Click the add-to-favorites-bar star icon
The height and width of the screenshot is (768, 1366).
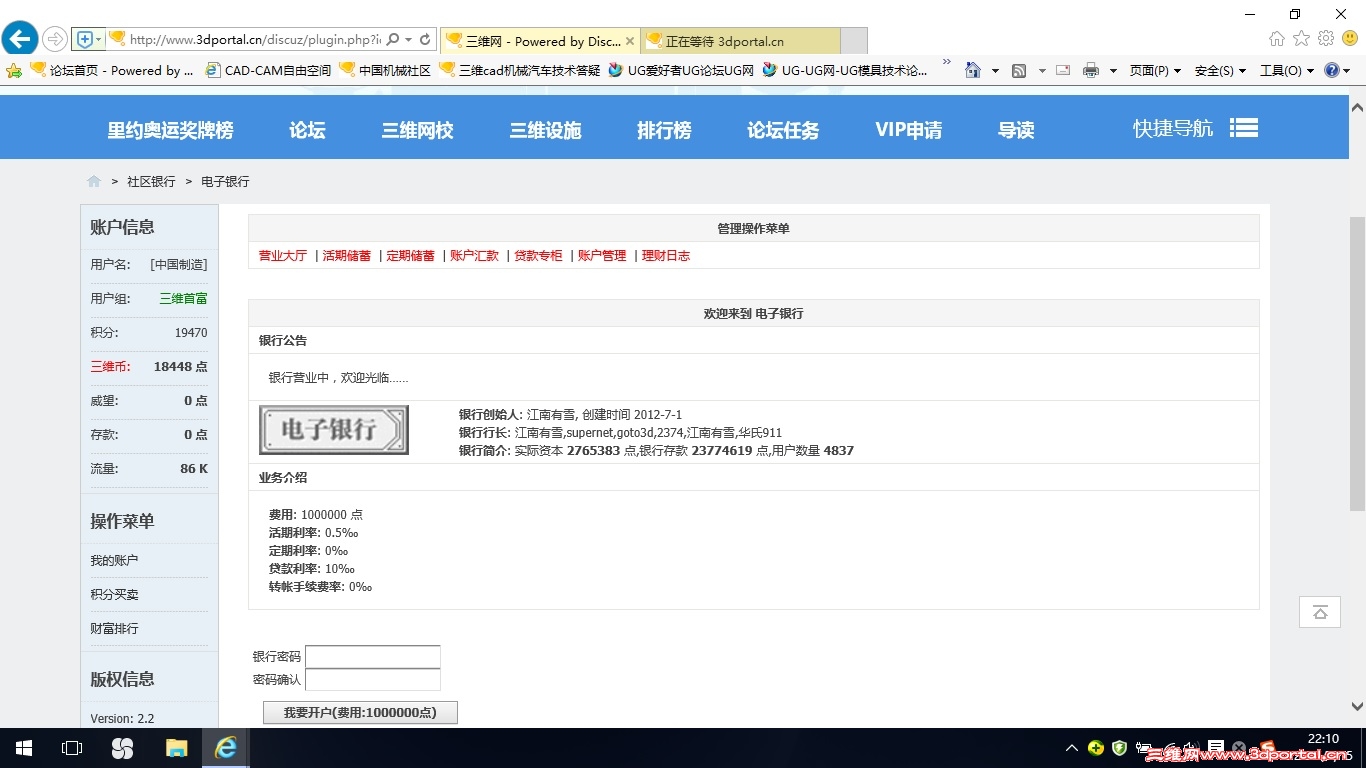point(14,71)
